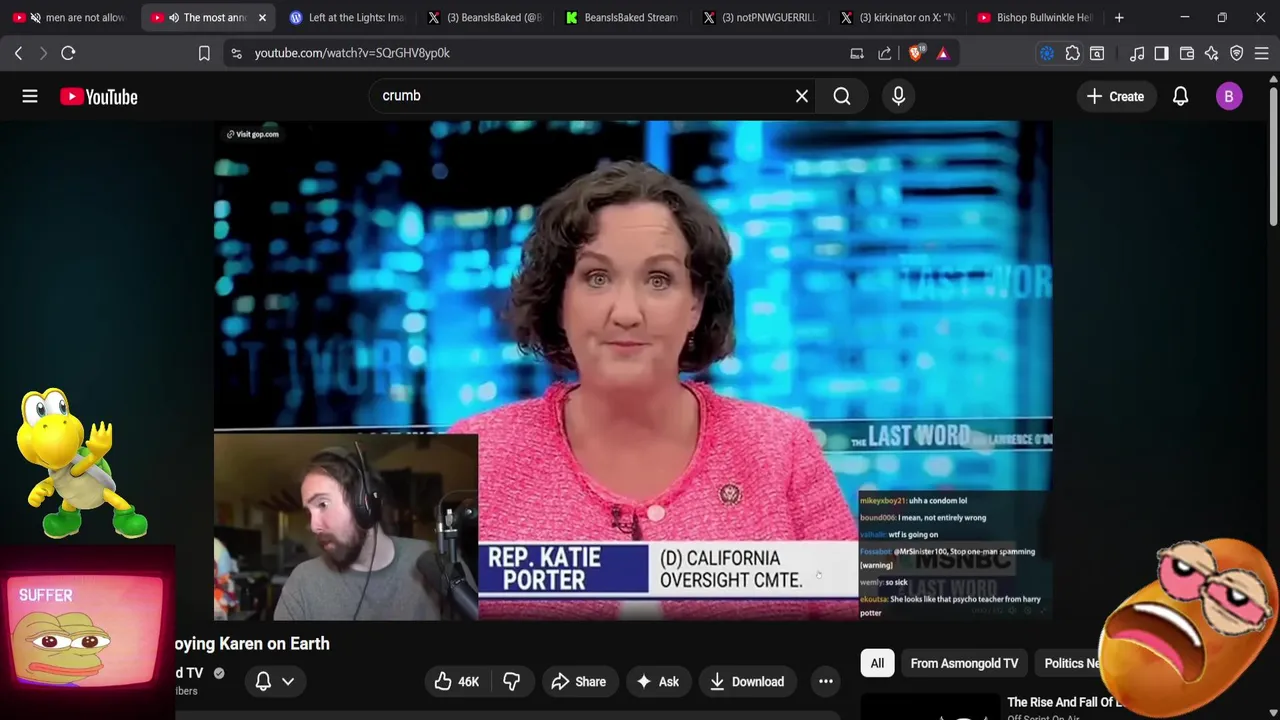This screenshot has height=720, width=1280.
Task: Open the YouTube hamburger guide menu
Action: pos(30,96)
